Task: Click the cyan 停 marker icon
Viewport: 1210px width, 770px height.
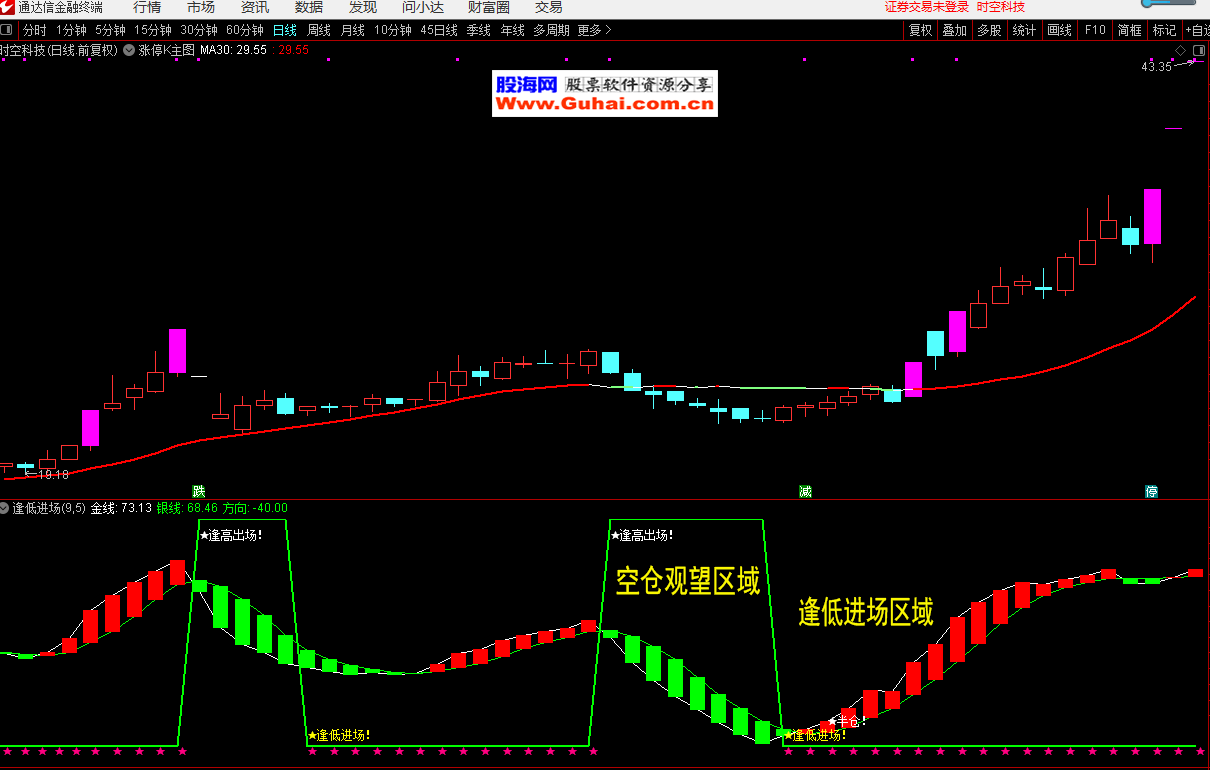Action: tap(1152, 491)
